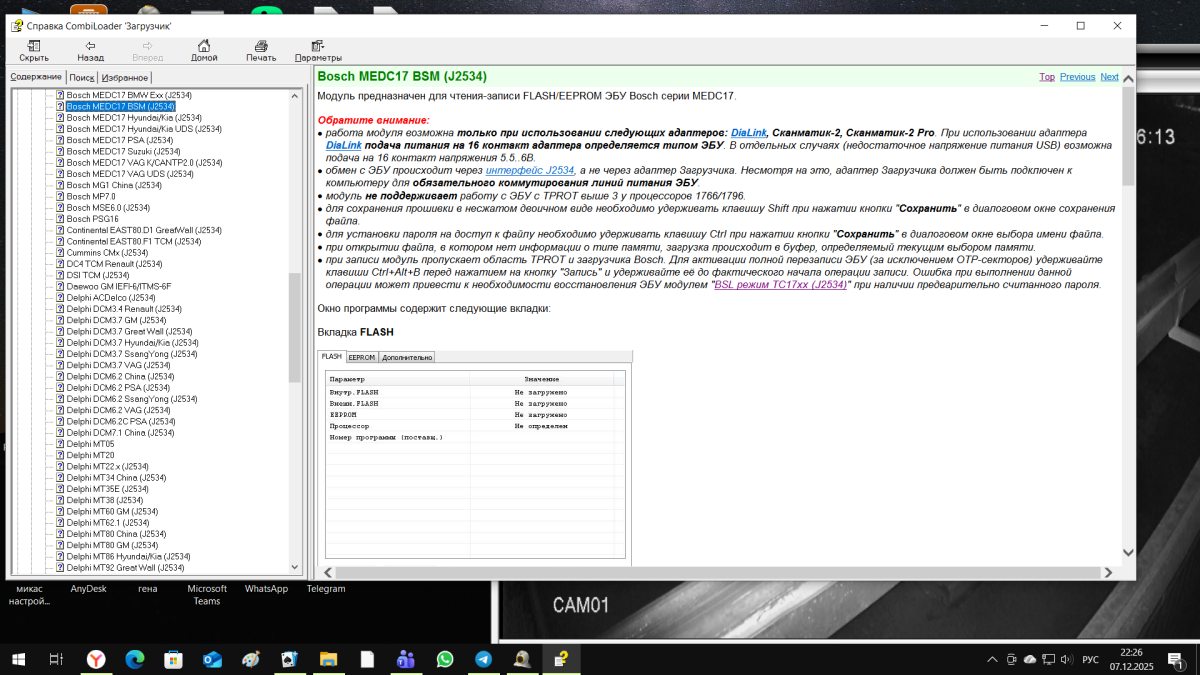Open the DiaLink link before подача питания

tap(343, 145)
